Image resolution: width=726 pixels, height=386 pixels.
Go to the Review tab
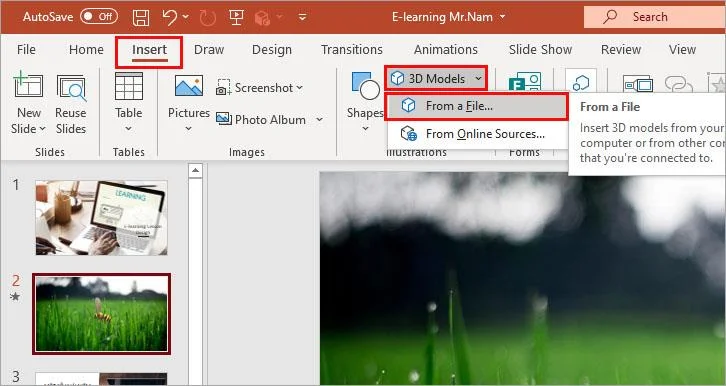[x=621, y=50]
